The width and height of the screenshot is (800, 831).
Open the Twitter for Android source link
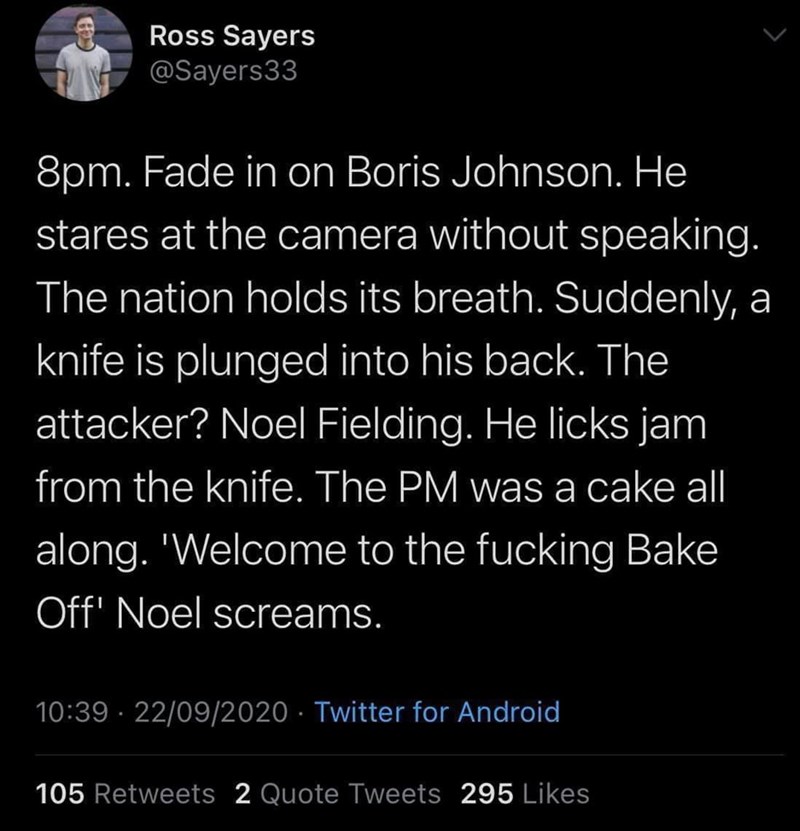coord(437,713)
